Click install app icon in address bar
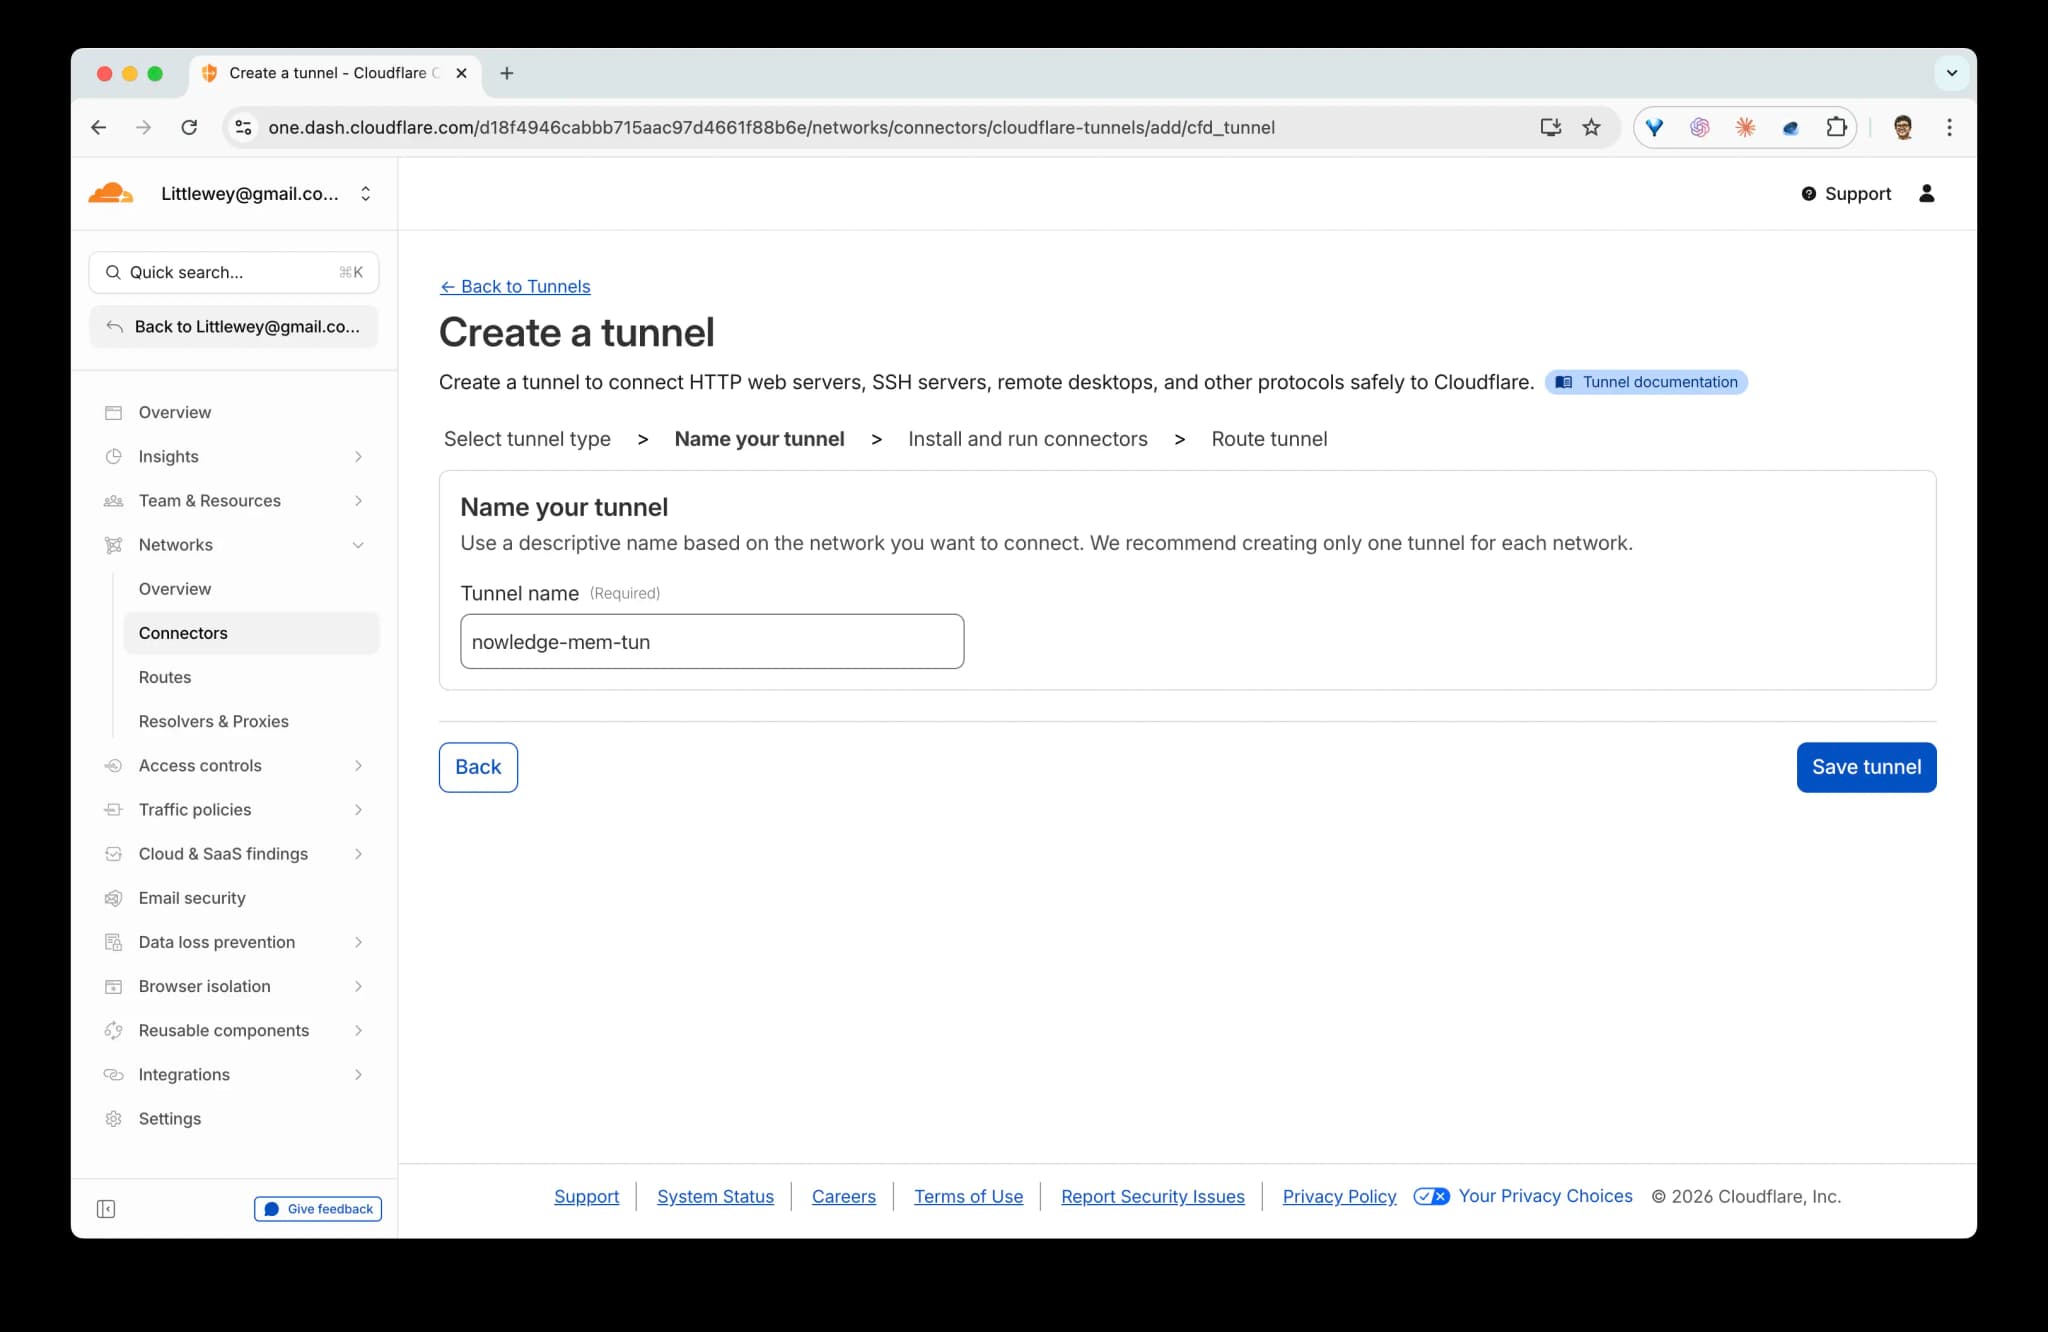The image size is (2048, 1332). pyautogui.click(x=1550, y=127)
